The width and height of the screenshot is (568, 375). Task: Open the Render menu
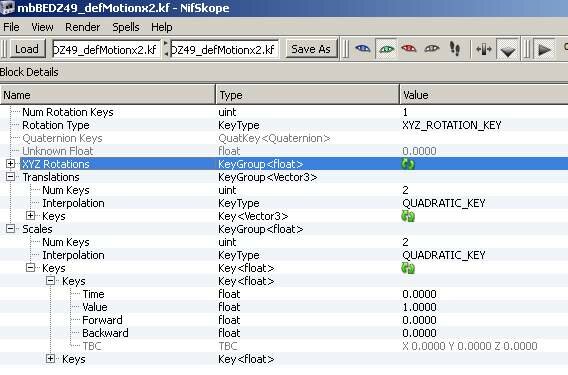(x=82, y=27)
